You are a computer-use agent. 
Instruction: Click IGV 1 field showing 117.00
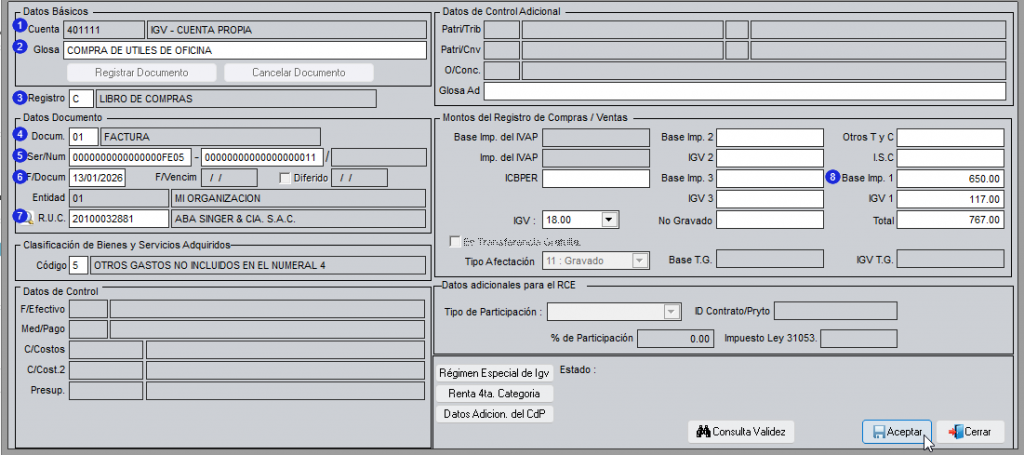point(950,198)
